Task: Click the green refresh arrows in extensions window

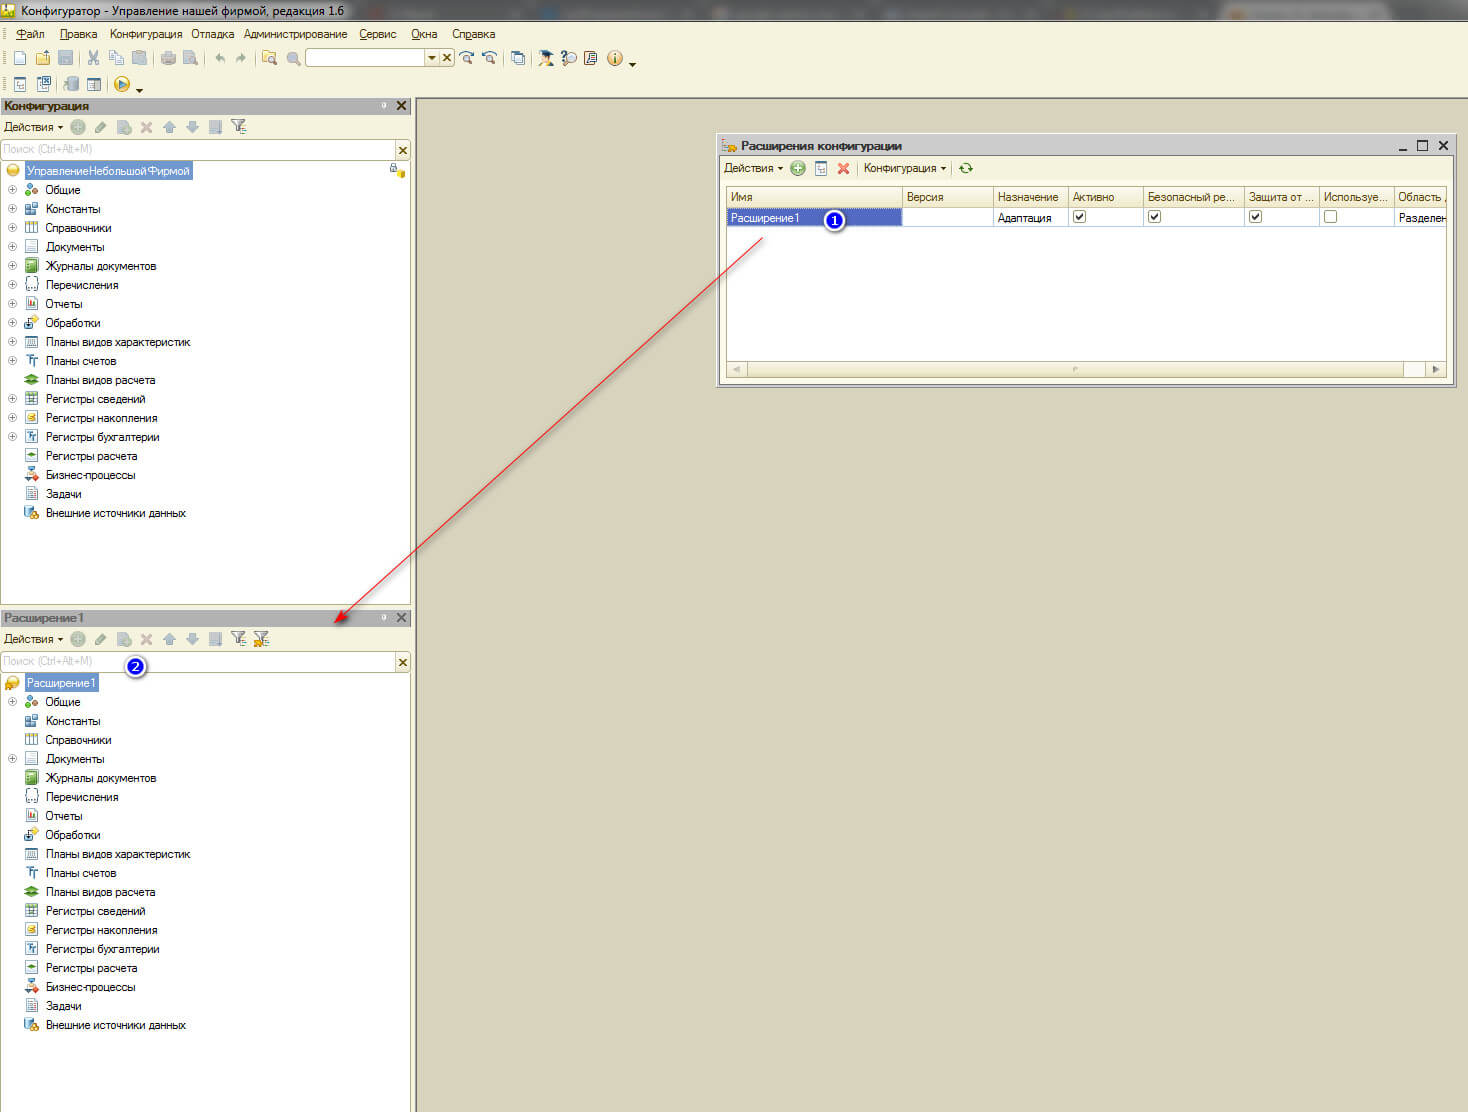Action: (x=966, y=168)
